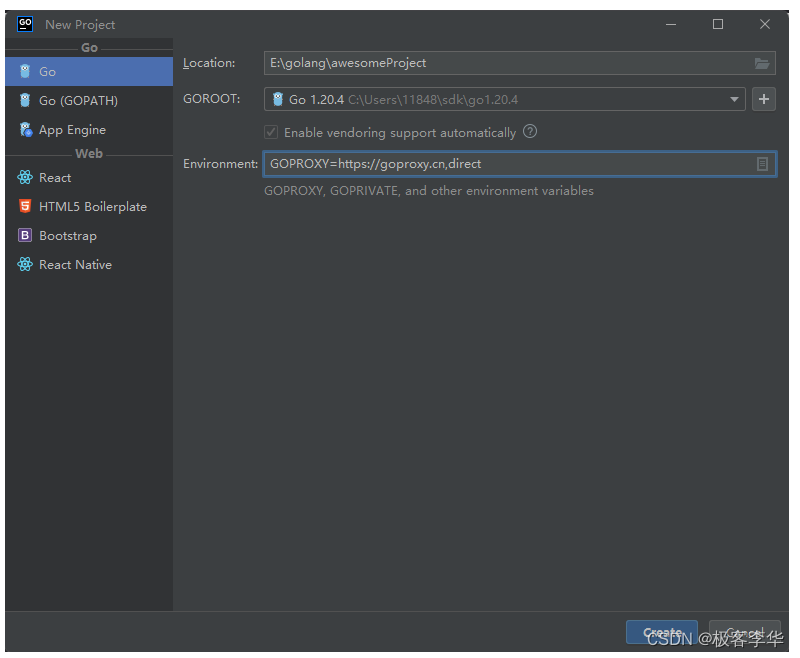Click the Bootstrap B icon
800x658 pixels.
(x=24, y=235)
